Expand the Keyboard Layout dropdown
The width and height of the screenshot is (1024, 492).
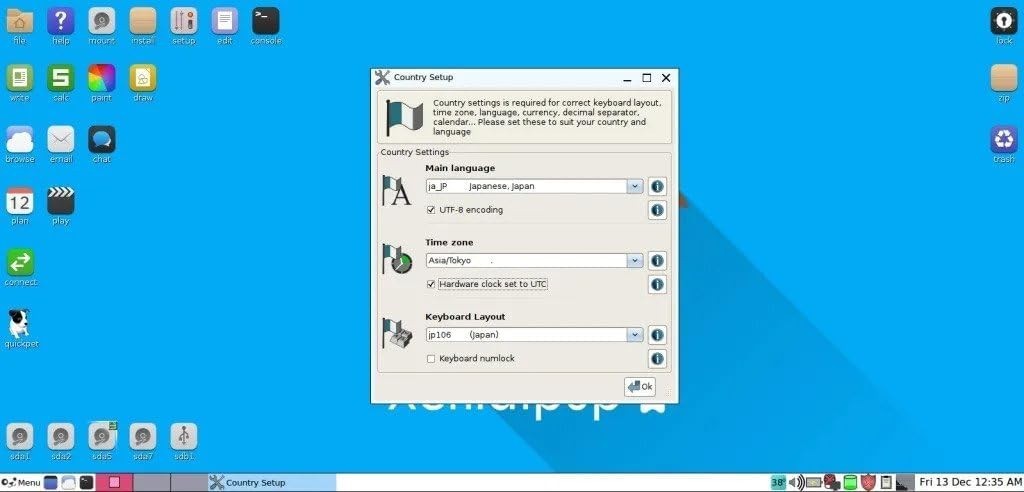click(635, 335)
